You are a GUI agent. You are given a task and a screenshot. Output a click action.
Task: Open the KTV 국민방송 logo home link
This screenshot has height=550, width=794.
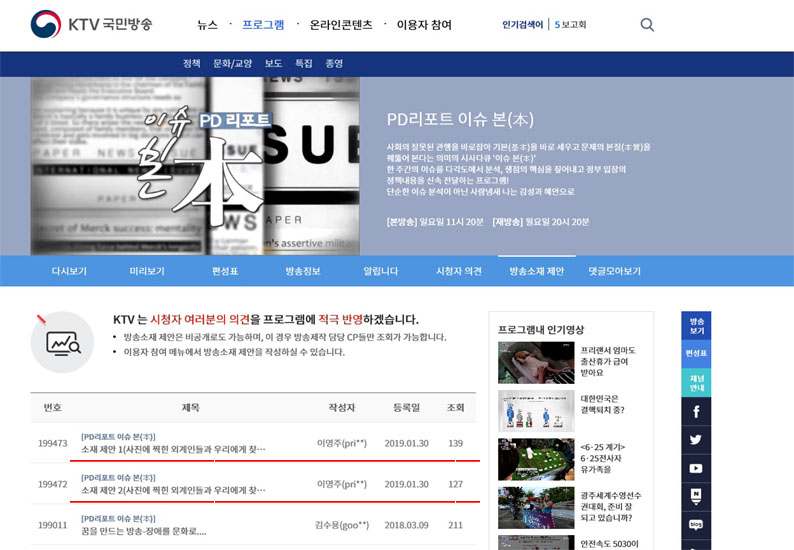point(91,25)
